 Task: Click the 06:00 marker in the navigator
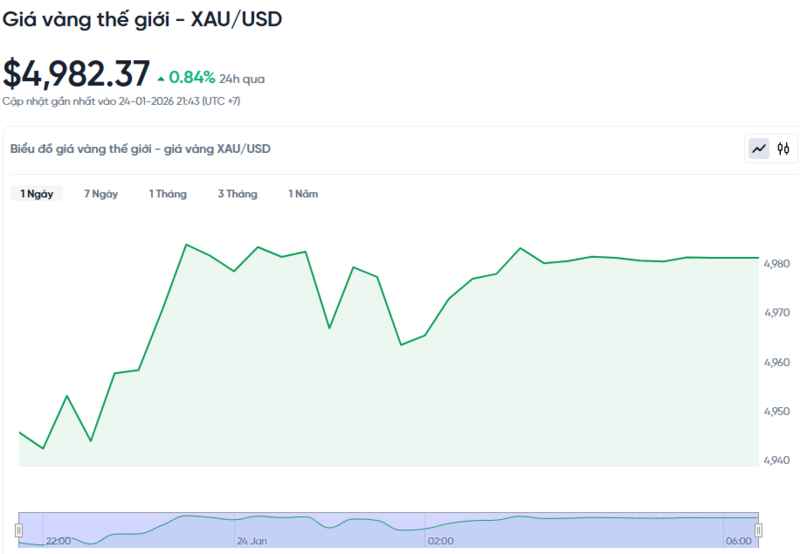coord(738,541)
